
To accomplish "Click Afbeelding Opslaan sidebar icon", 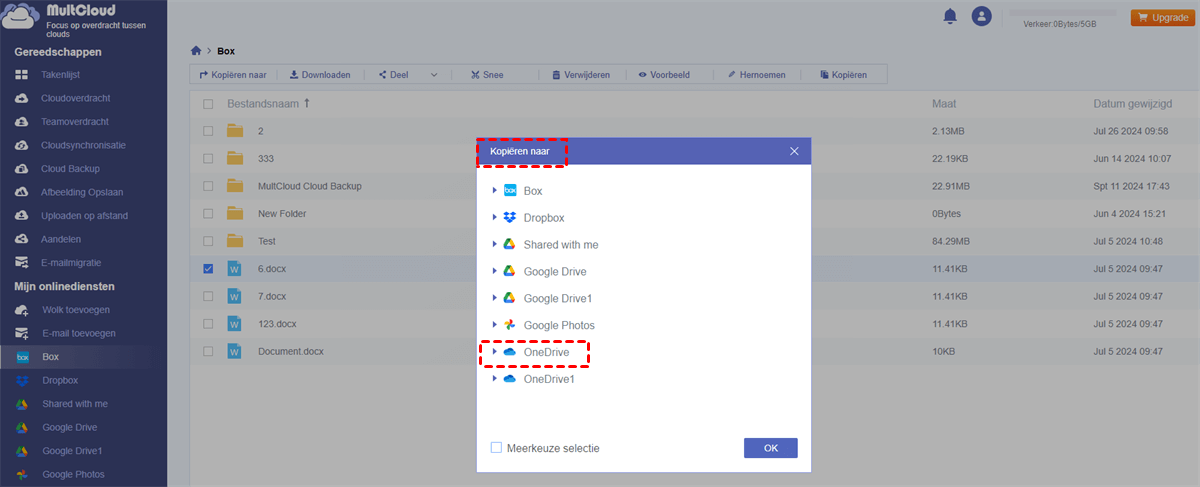I will (22, 192).
